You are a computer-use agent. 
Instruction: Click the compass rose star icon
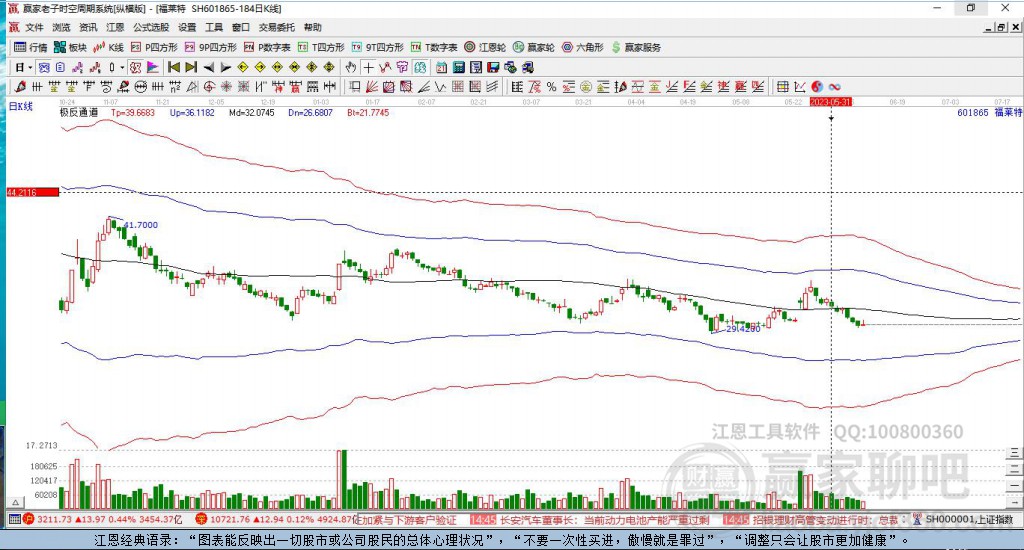(x=226, y=86)
